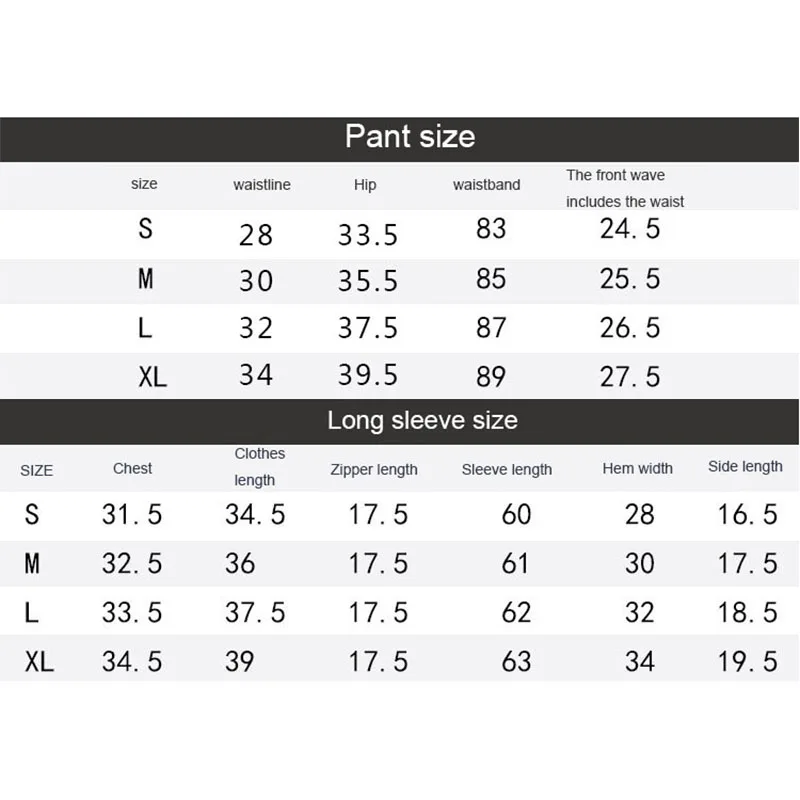Image resolution: width=800 pixels, height=800 pixels.
Task: Select the Hip column header
Action: point(365,185)
